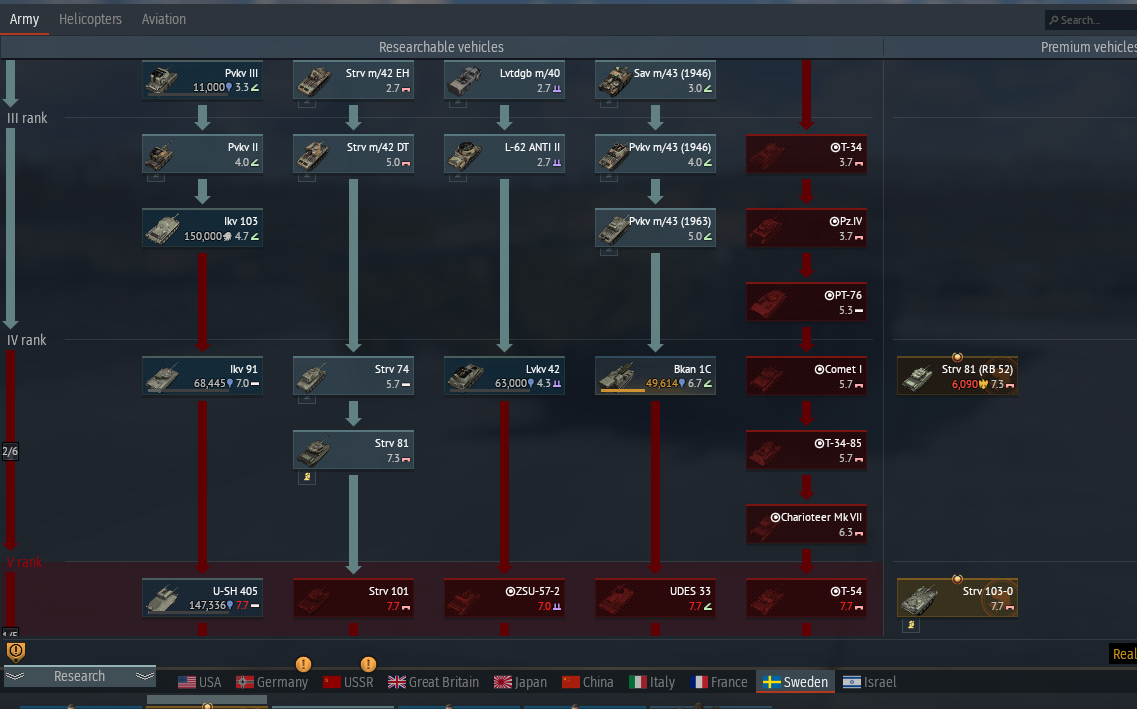1137x709 pixels.
Task: Click the V rank label
Action: [25, 562]
